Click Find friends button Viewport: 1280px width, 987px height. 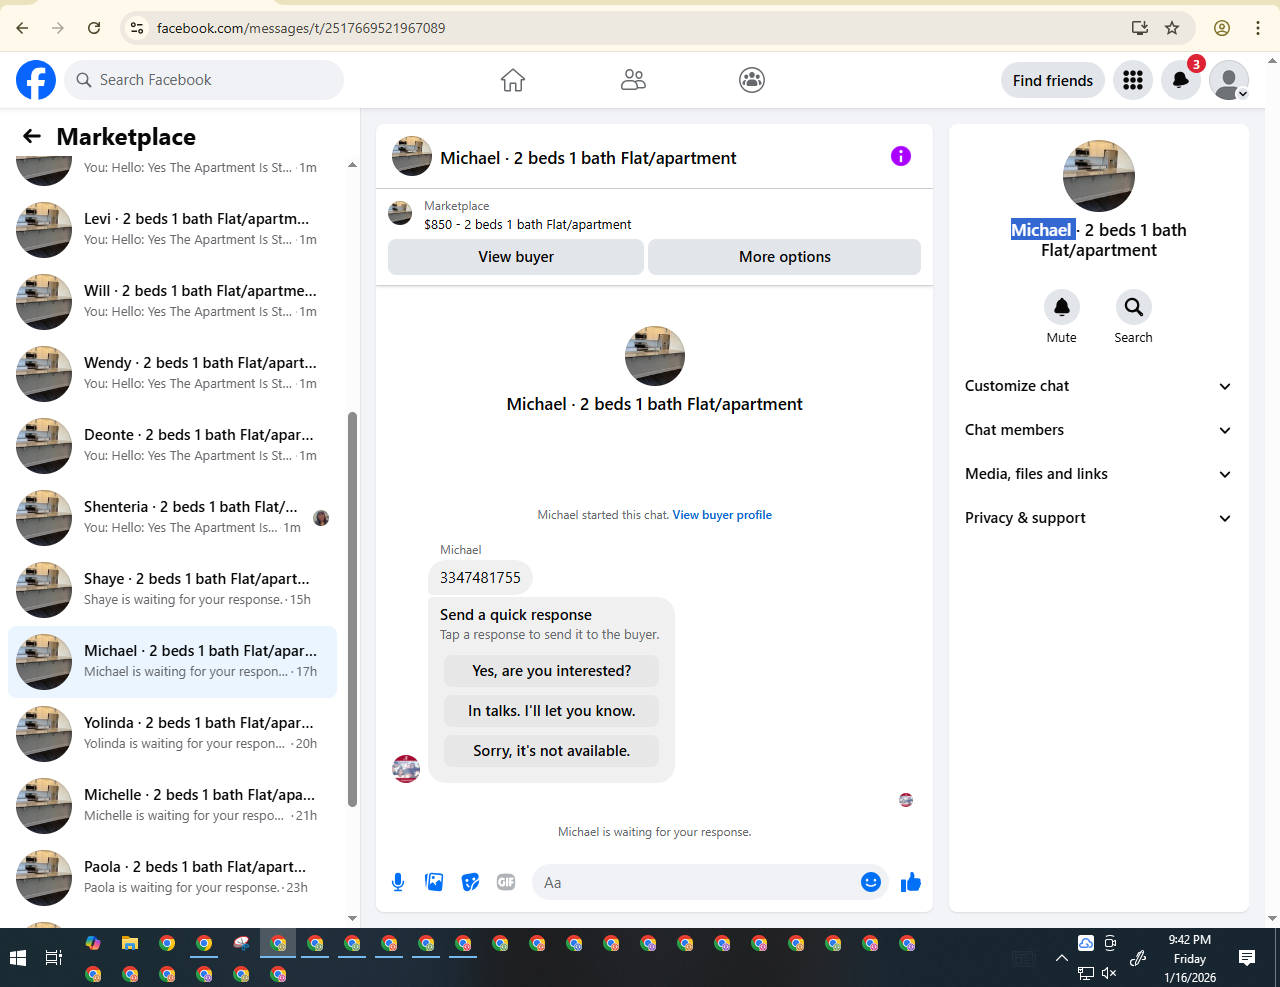[1053, 80]
